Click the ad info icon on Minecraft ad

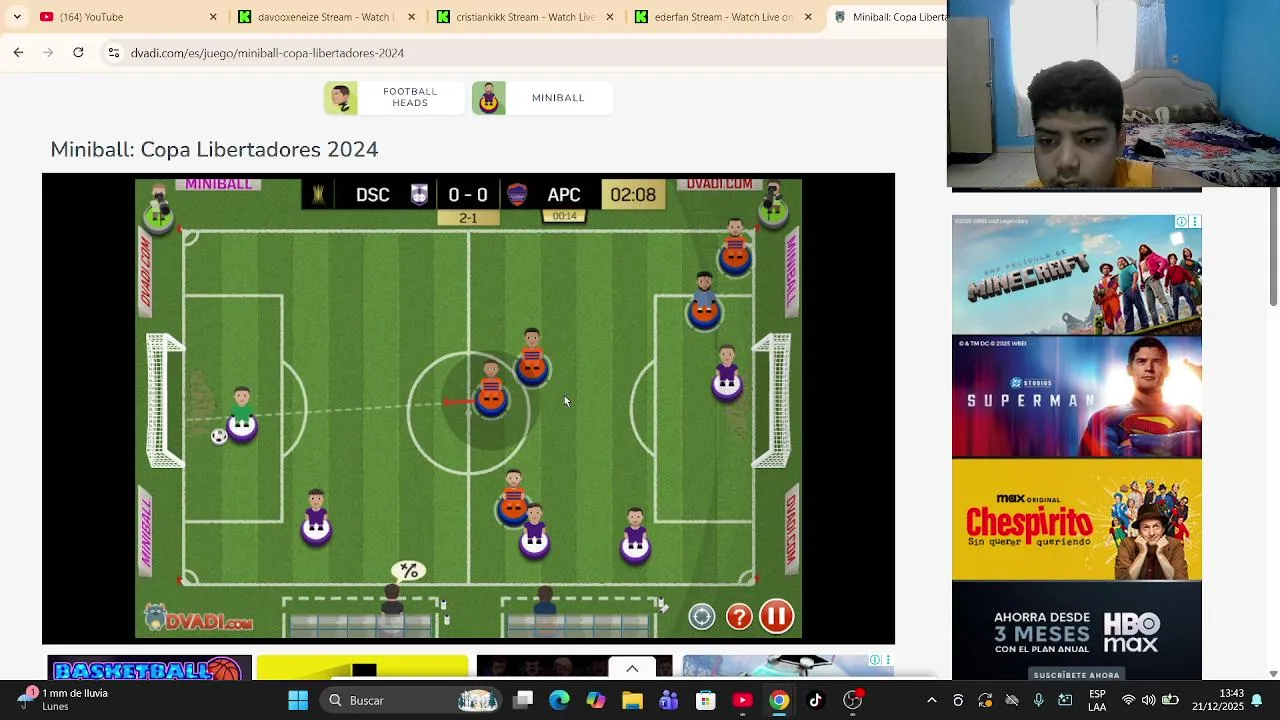[x=1181, y=222]
